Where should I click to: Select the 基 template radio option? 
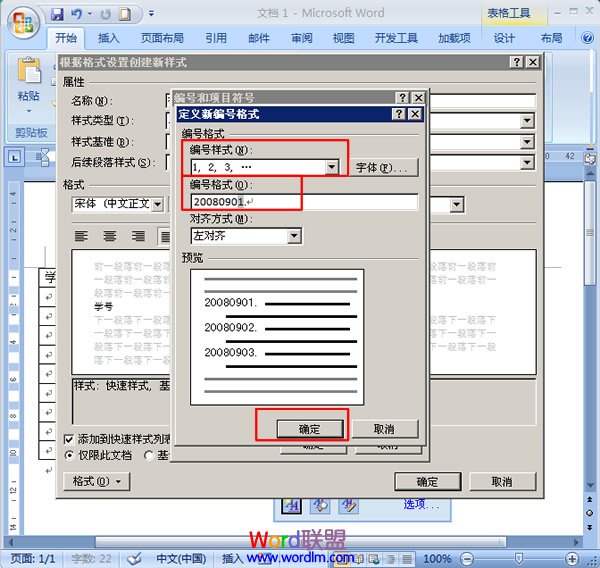click(148, 455)
